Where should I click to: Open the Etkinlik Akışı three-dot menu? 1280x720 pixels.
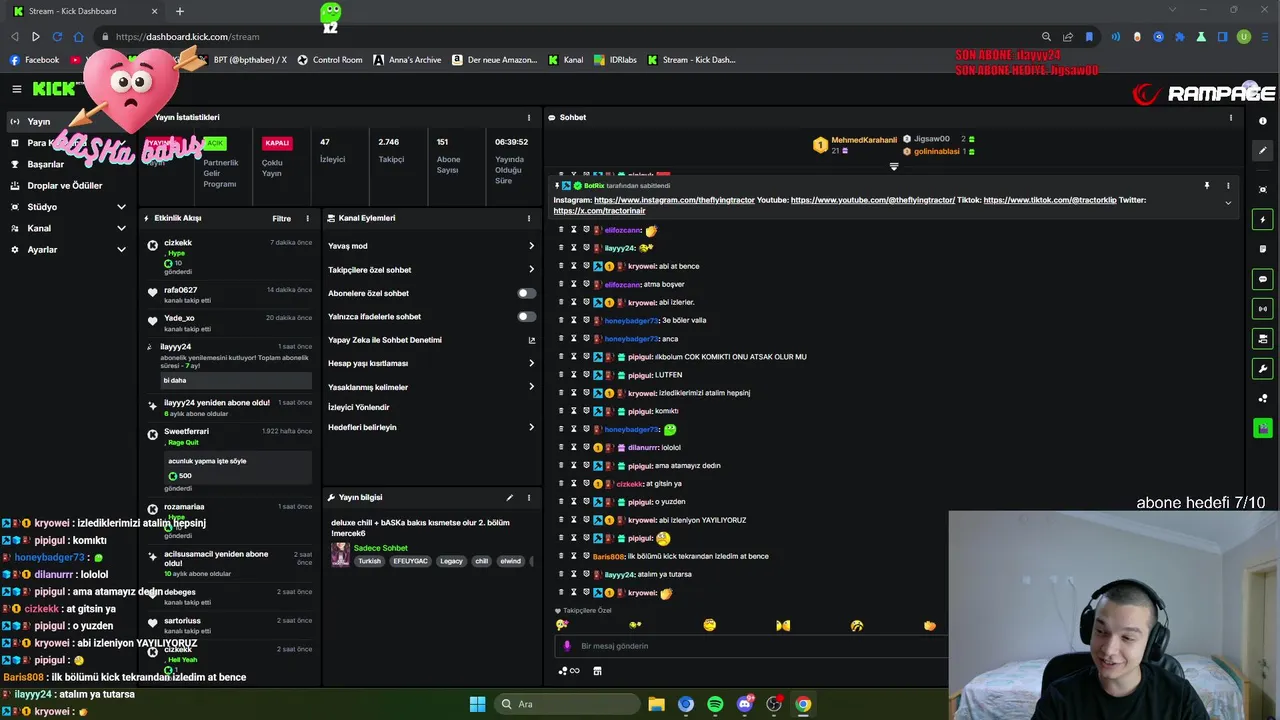click(307, 218)
